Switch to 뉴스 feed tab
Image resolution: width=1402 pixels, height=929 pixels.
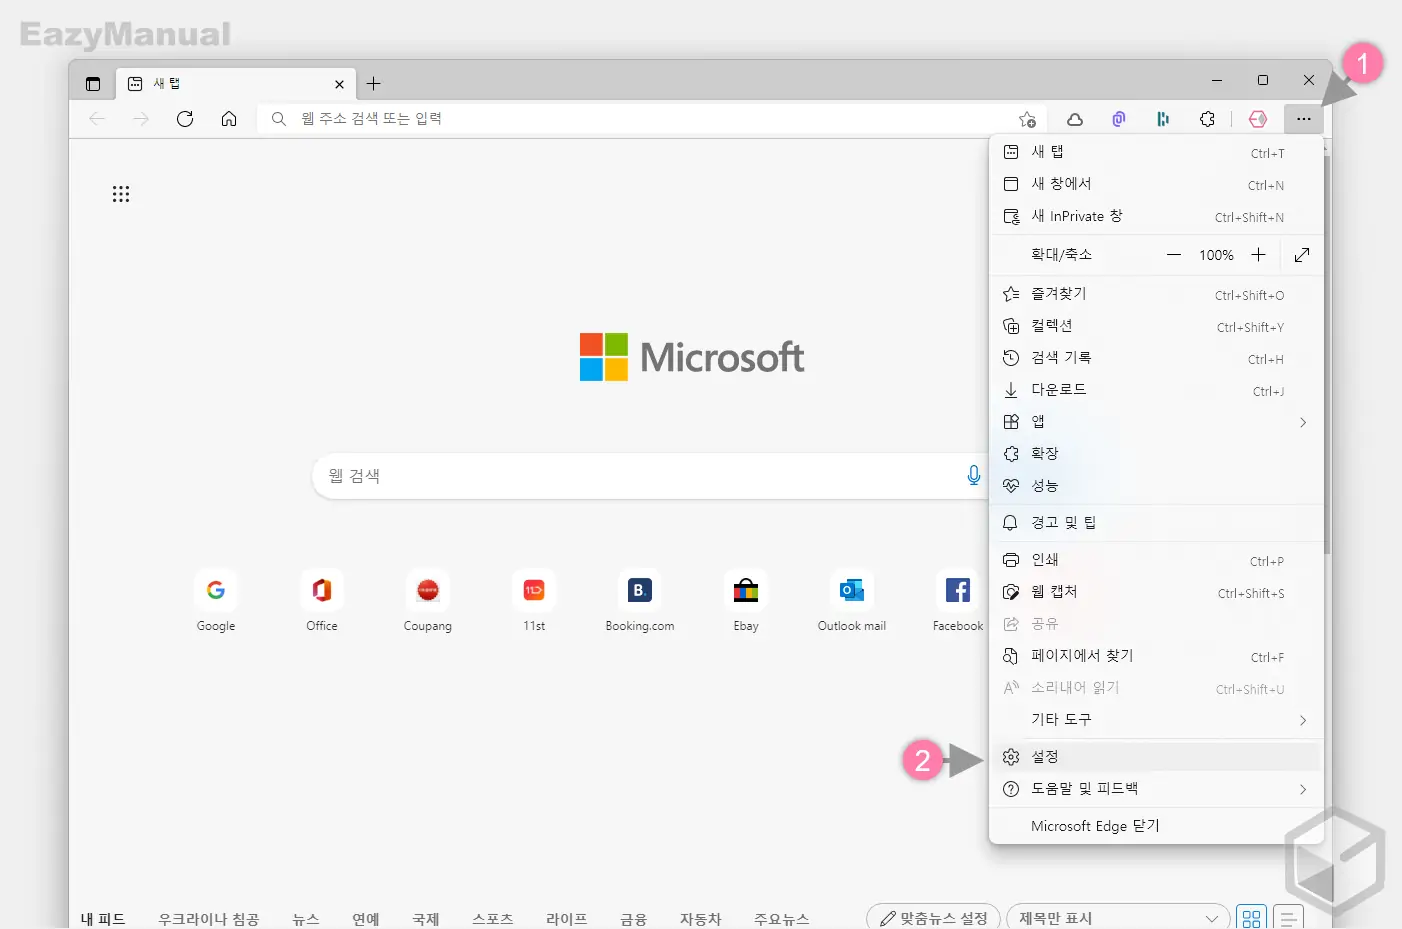[306, 918]
